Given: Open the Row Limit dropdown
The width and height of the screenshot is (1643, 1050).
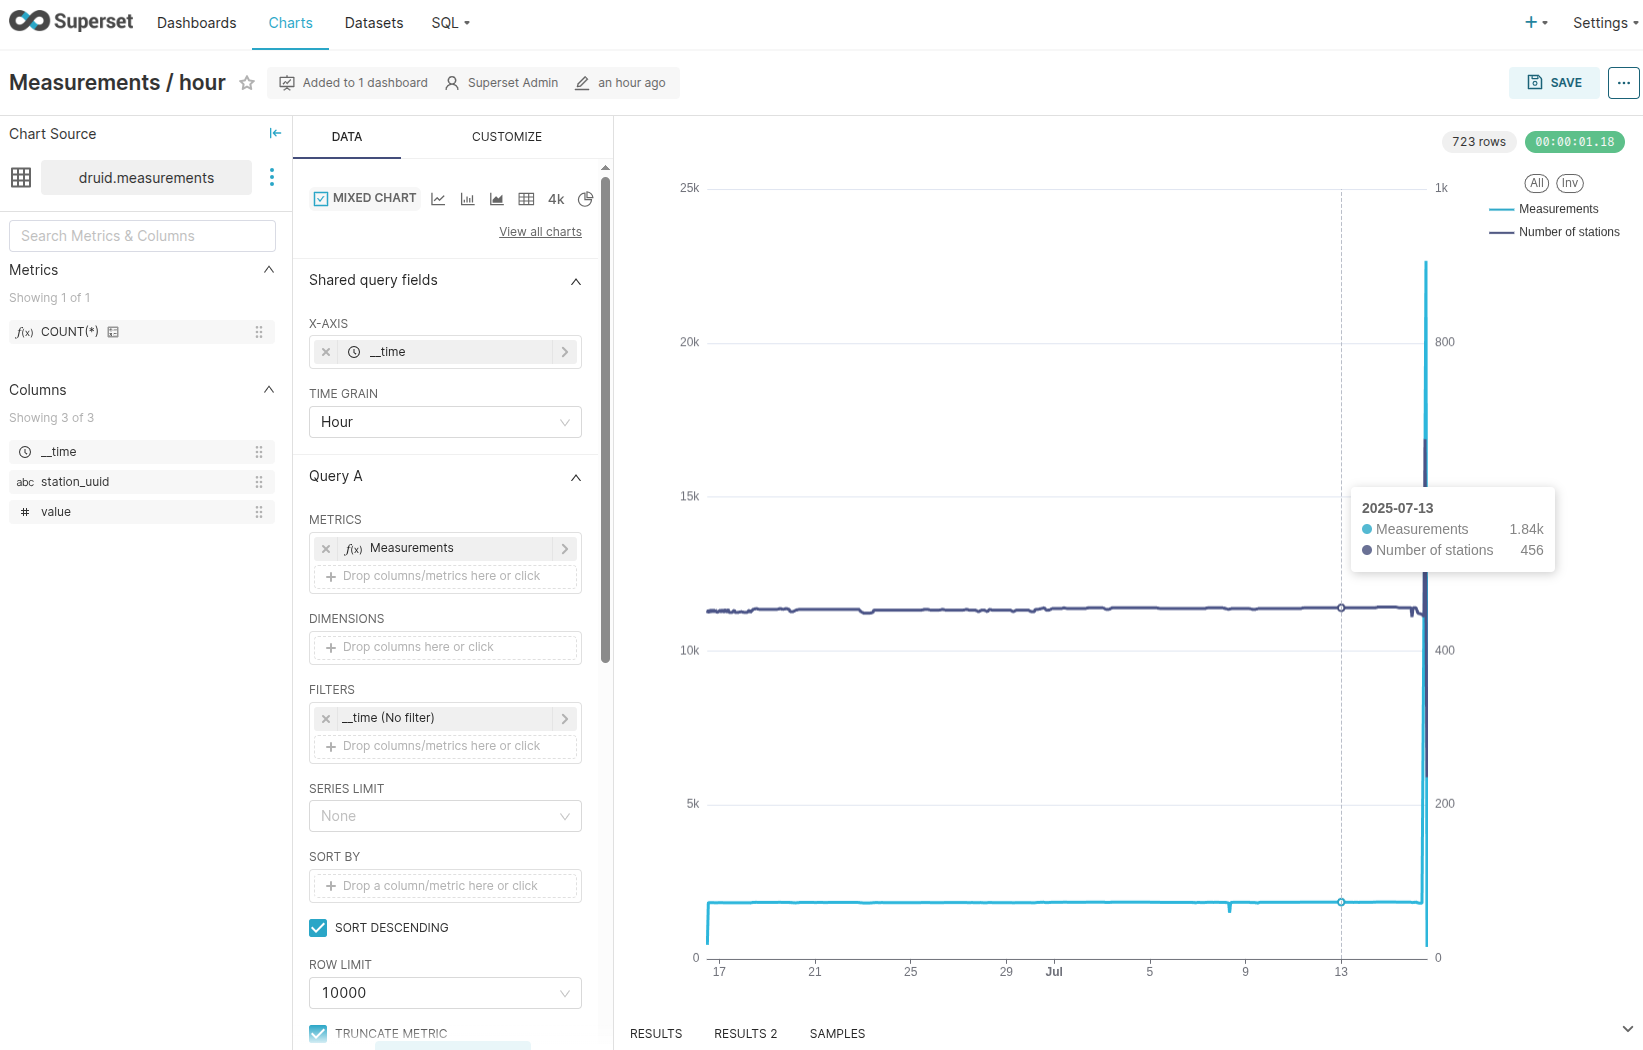Looking at the screenshot, I should 445,993.
